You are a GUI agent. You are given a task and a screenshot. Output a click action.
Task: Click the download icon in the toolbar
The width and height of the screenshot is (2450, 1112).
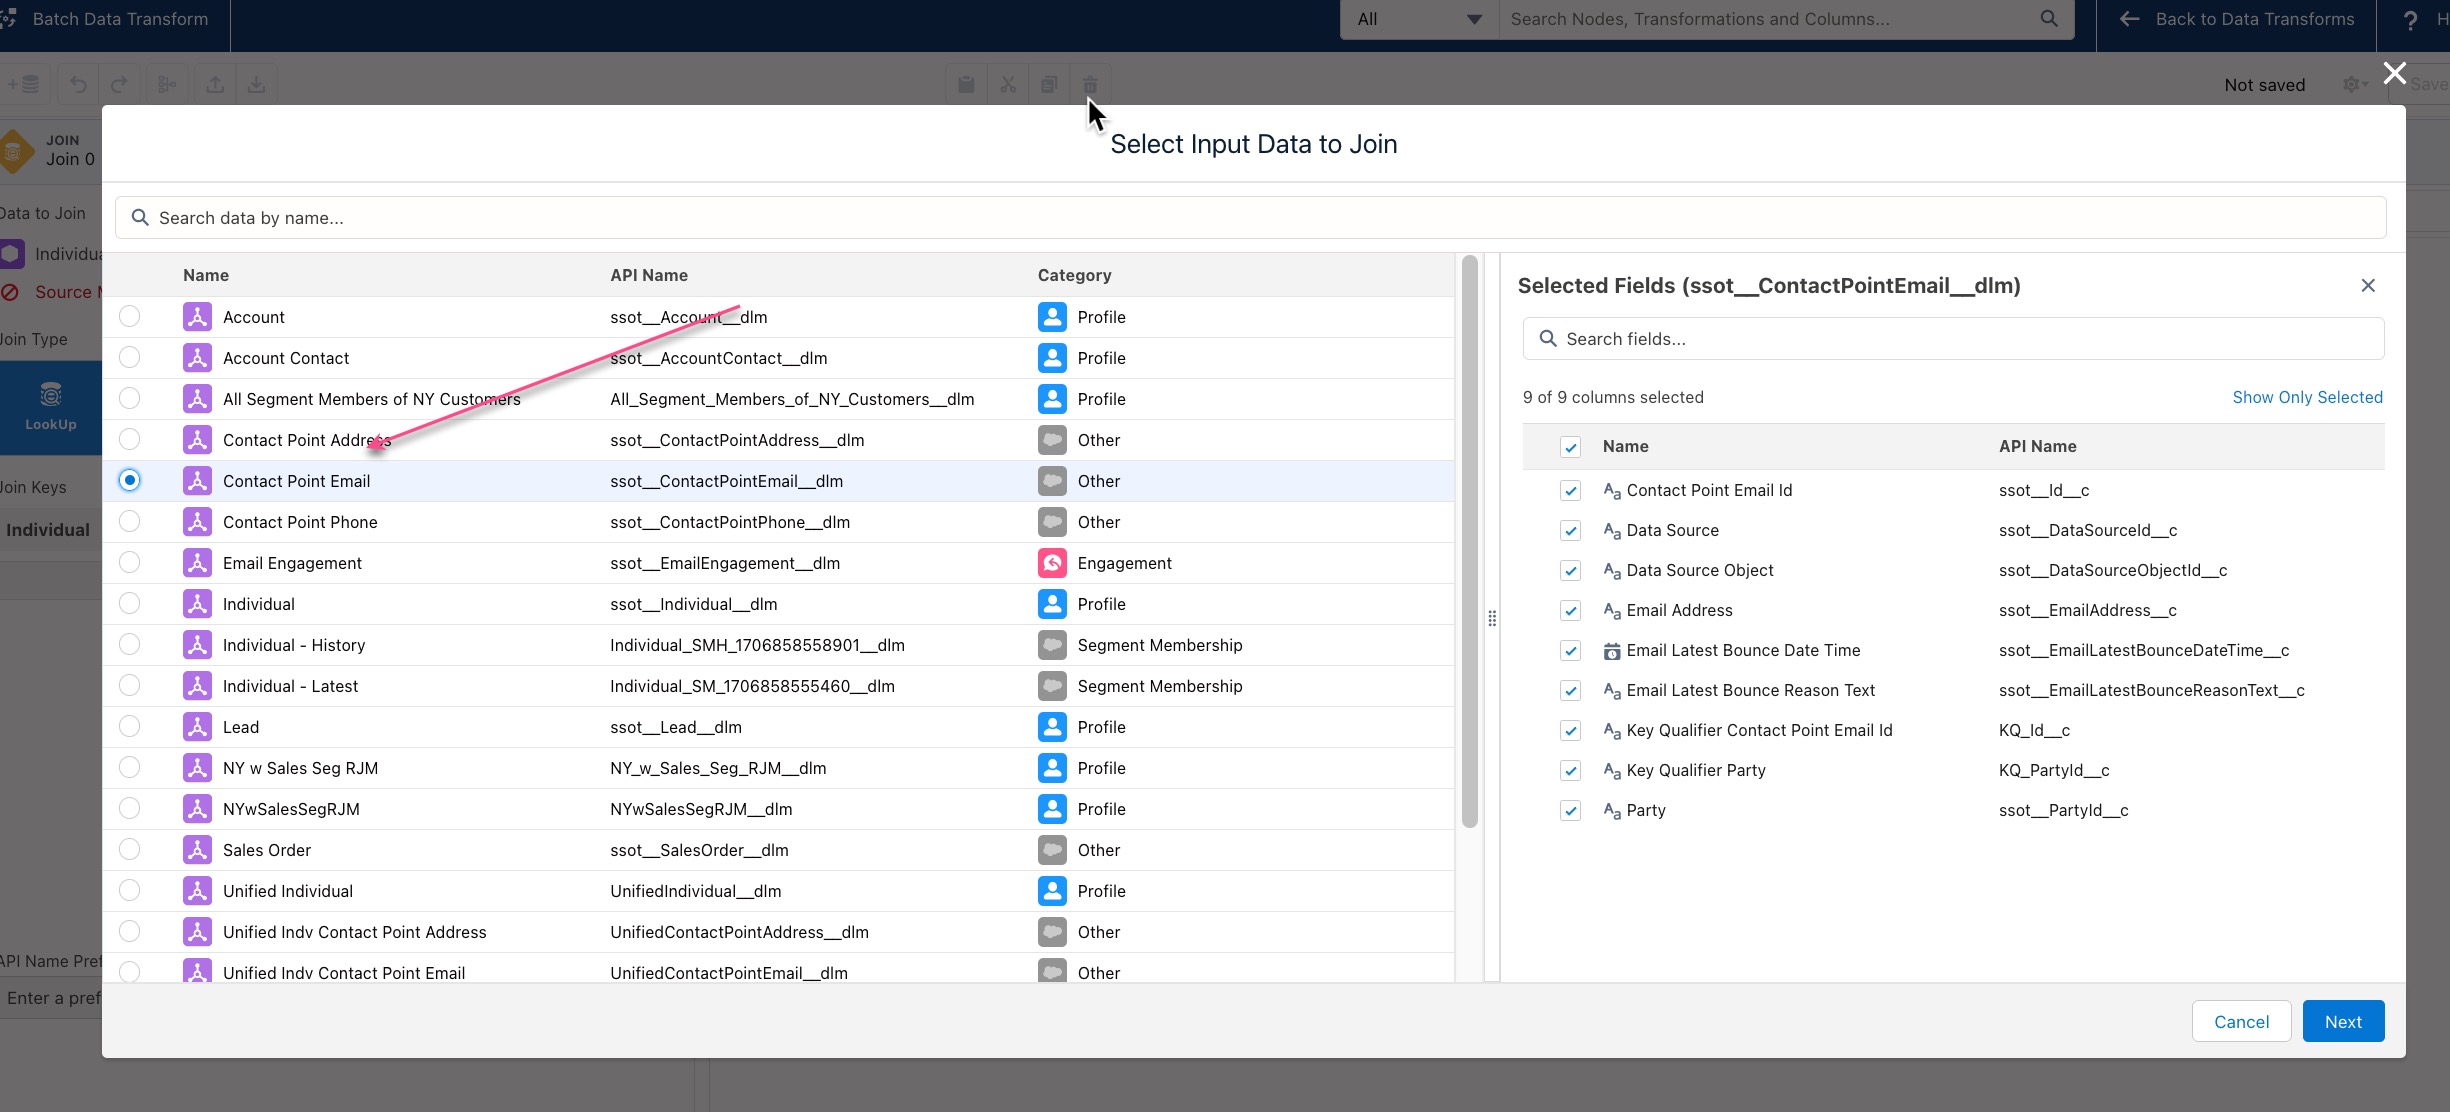257,85
